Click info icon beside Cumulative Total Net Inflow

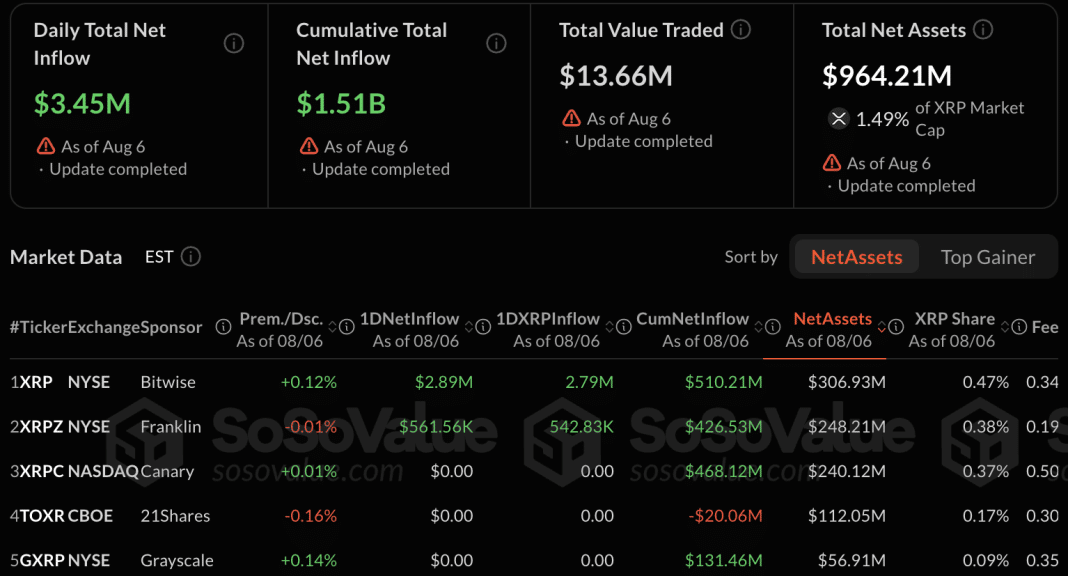pos(496,44)
